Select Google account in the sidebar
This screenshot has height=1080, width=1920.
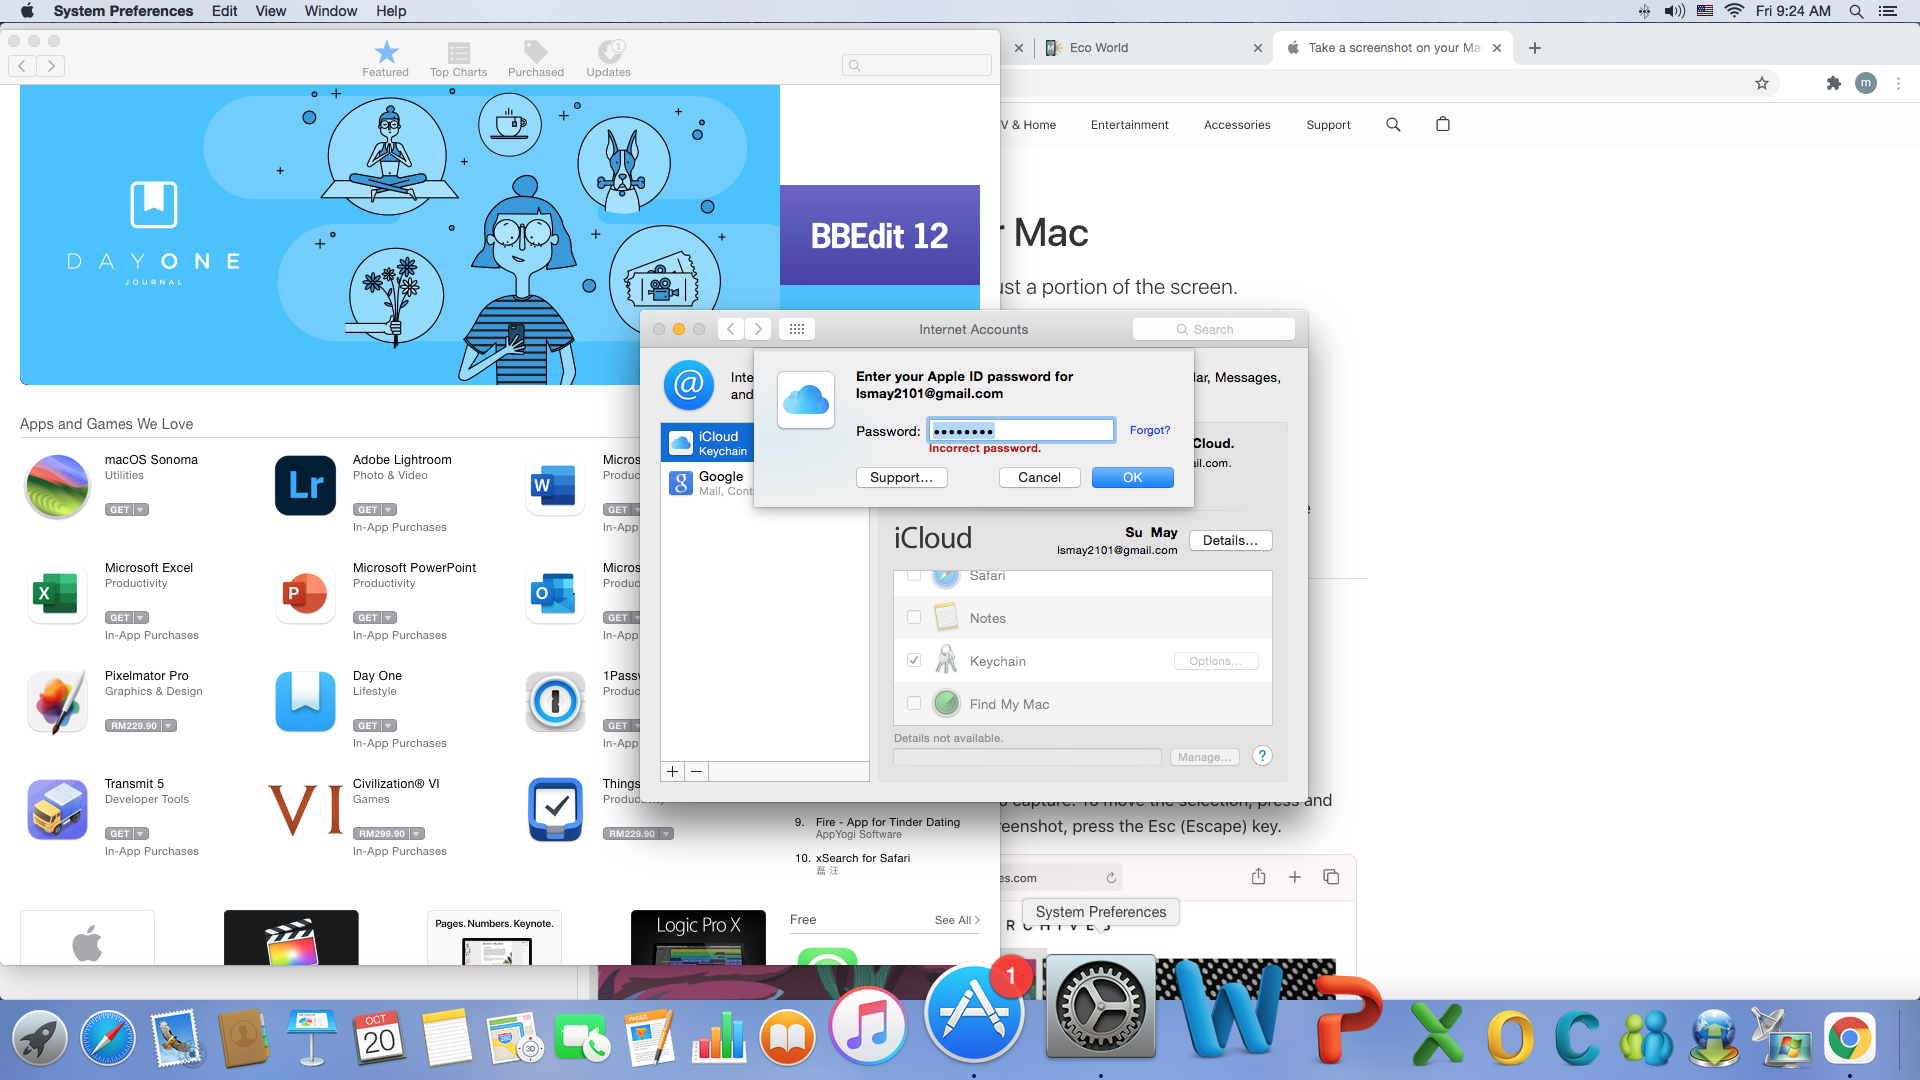coord(710,483)
